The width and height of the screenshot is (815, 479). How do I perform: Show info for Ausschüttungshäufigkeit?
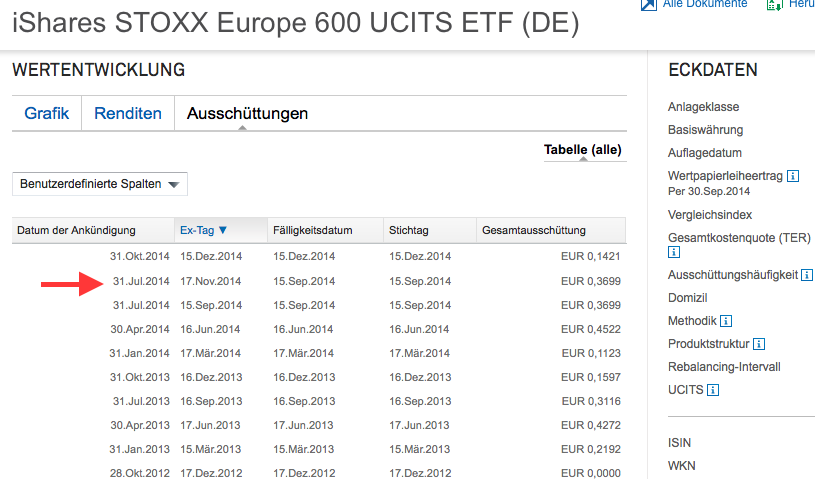point(805,275)
